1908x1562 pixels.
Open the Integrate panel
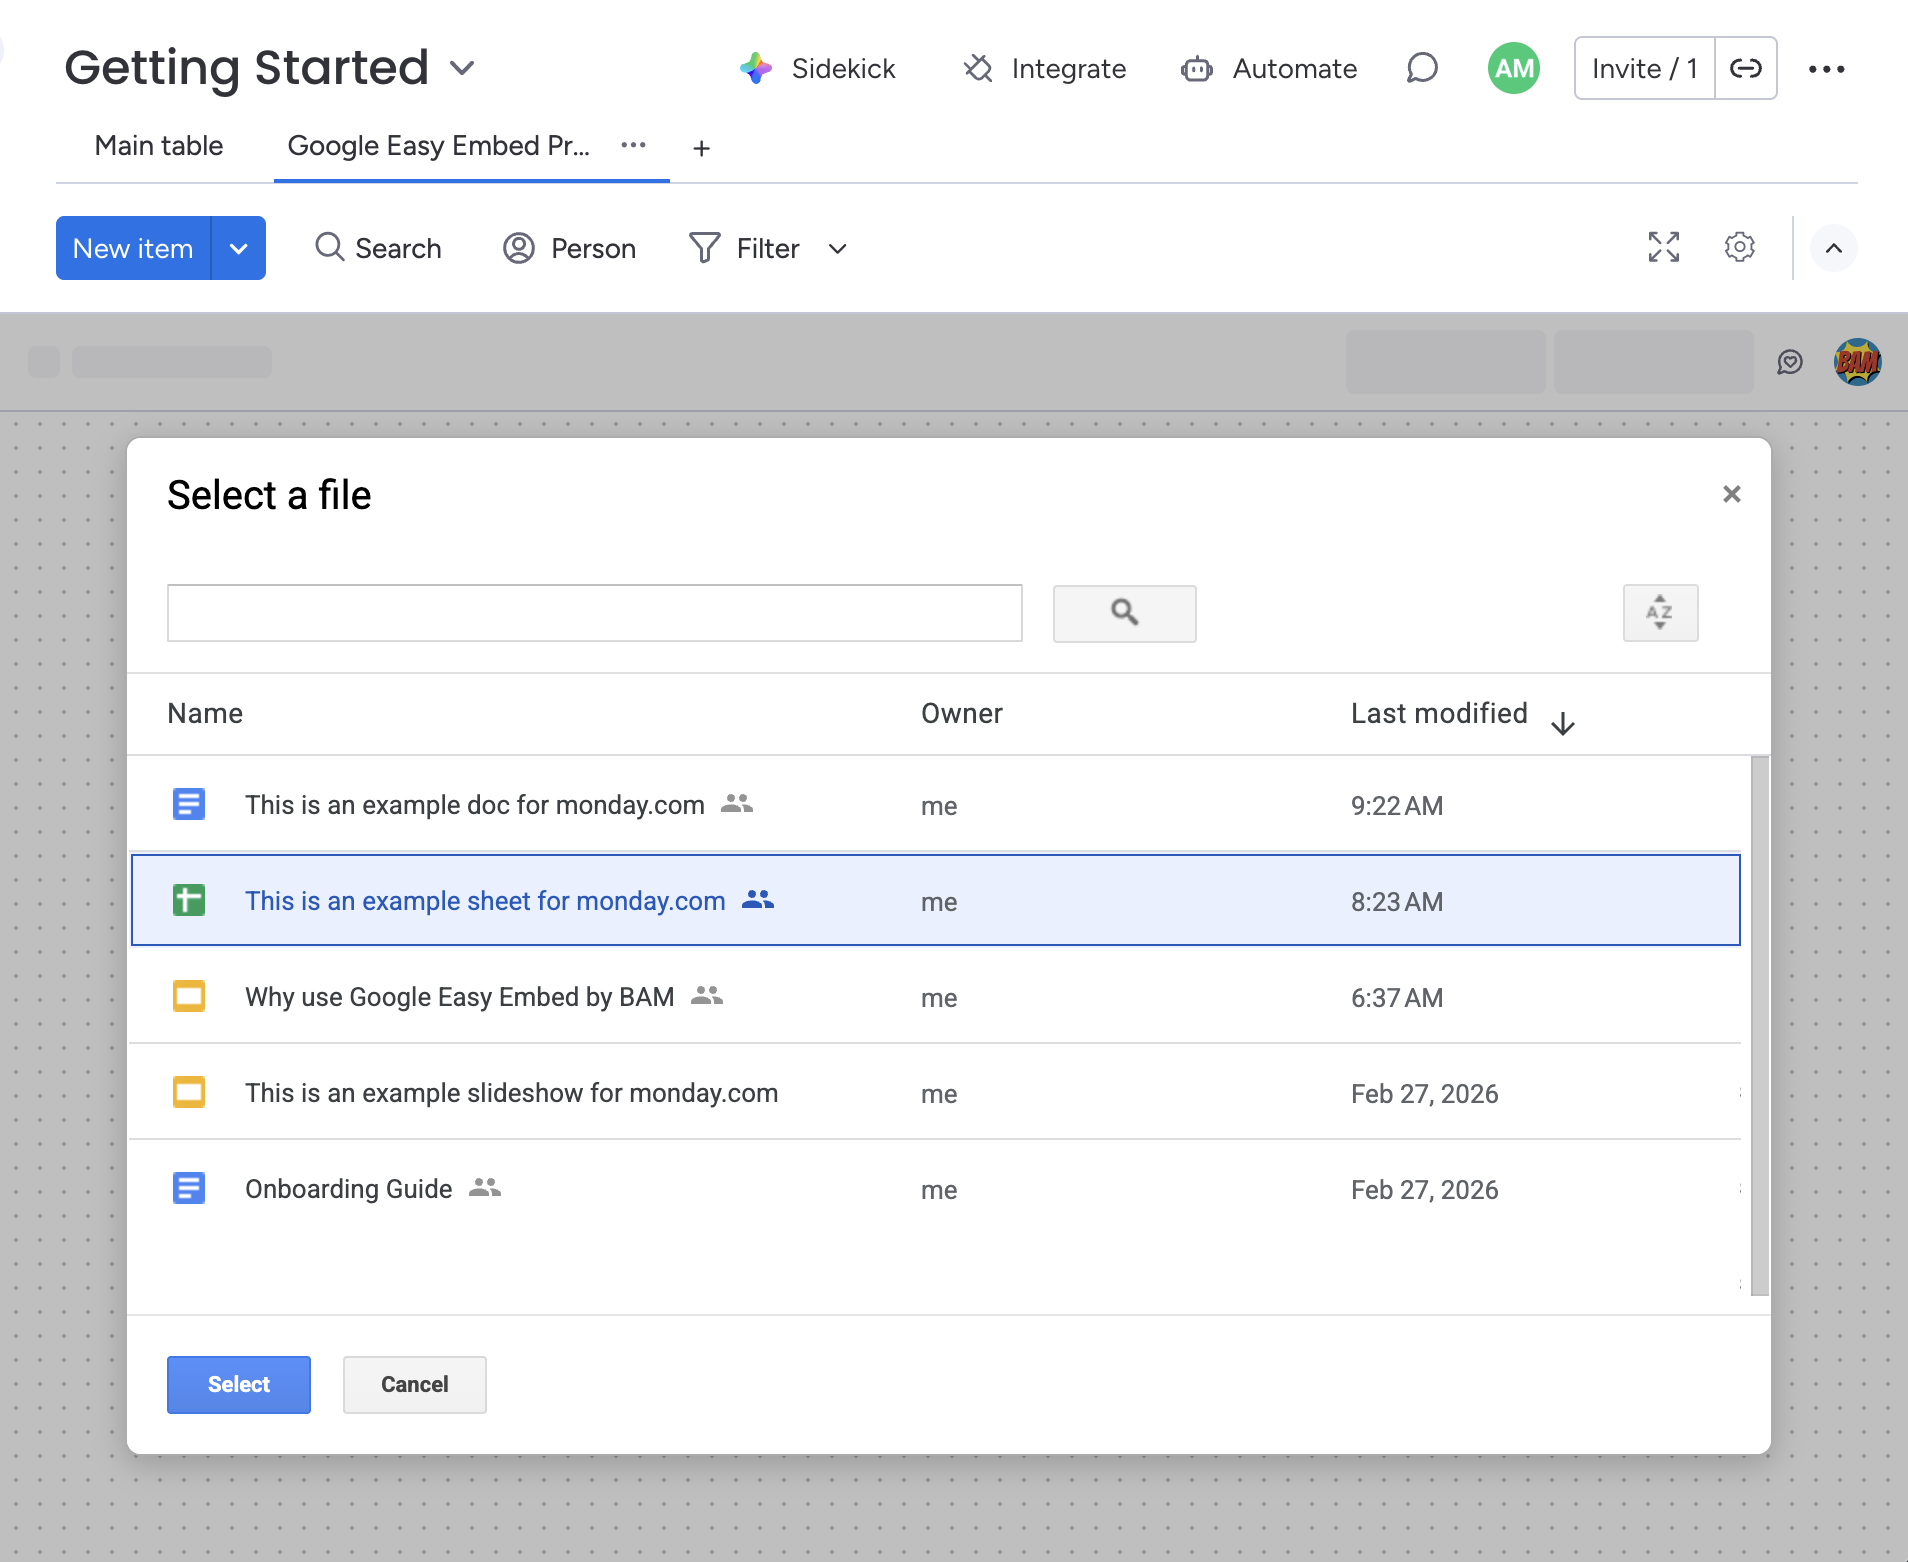click(1044, 68)
